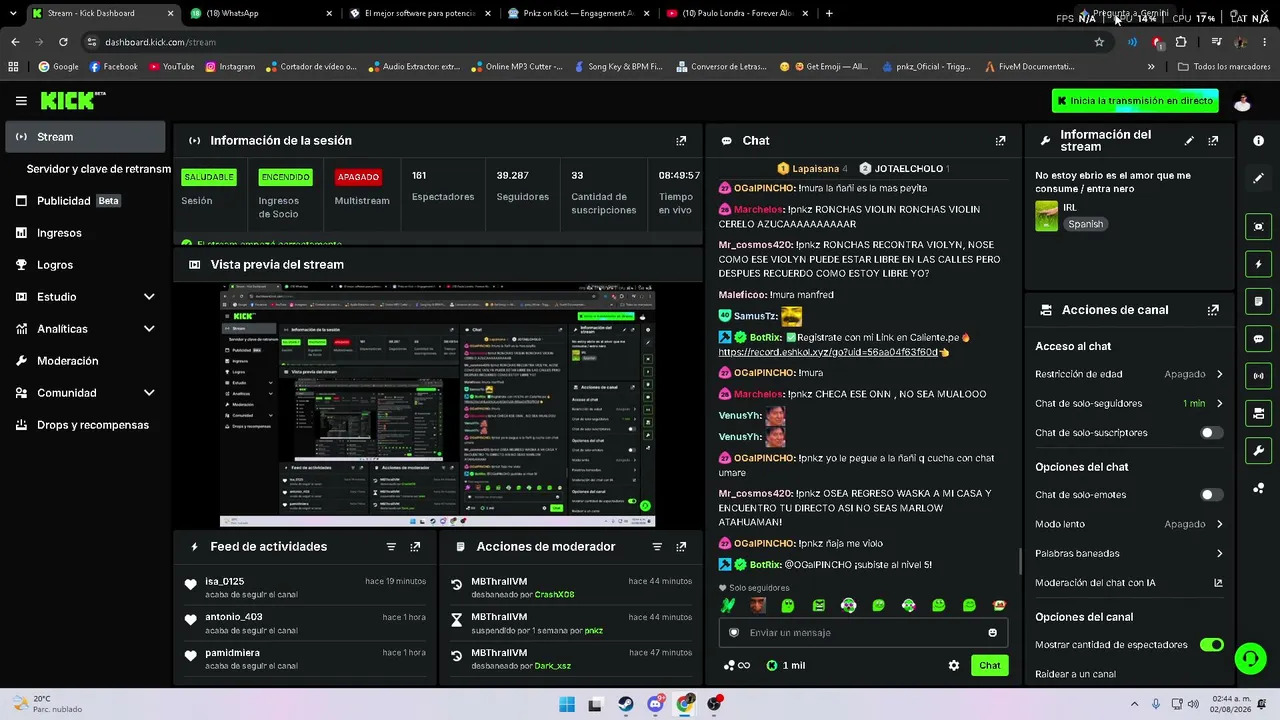Click moderator name Dark_xsz
The height and width of the screenshot is (720, 1280).
[x=553, y=666]
